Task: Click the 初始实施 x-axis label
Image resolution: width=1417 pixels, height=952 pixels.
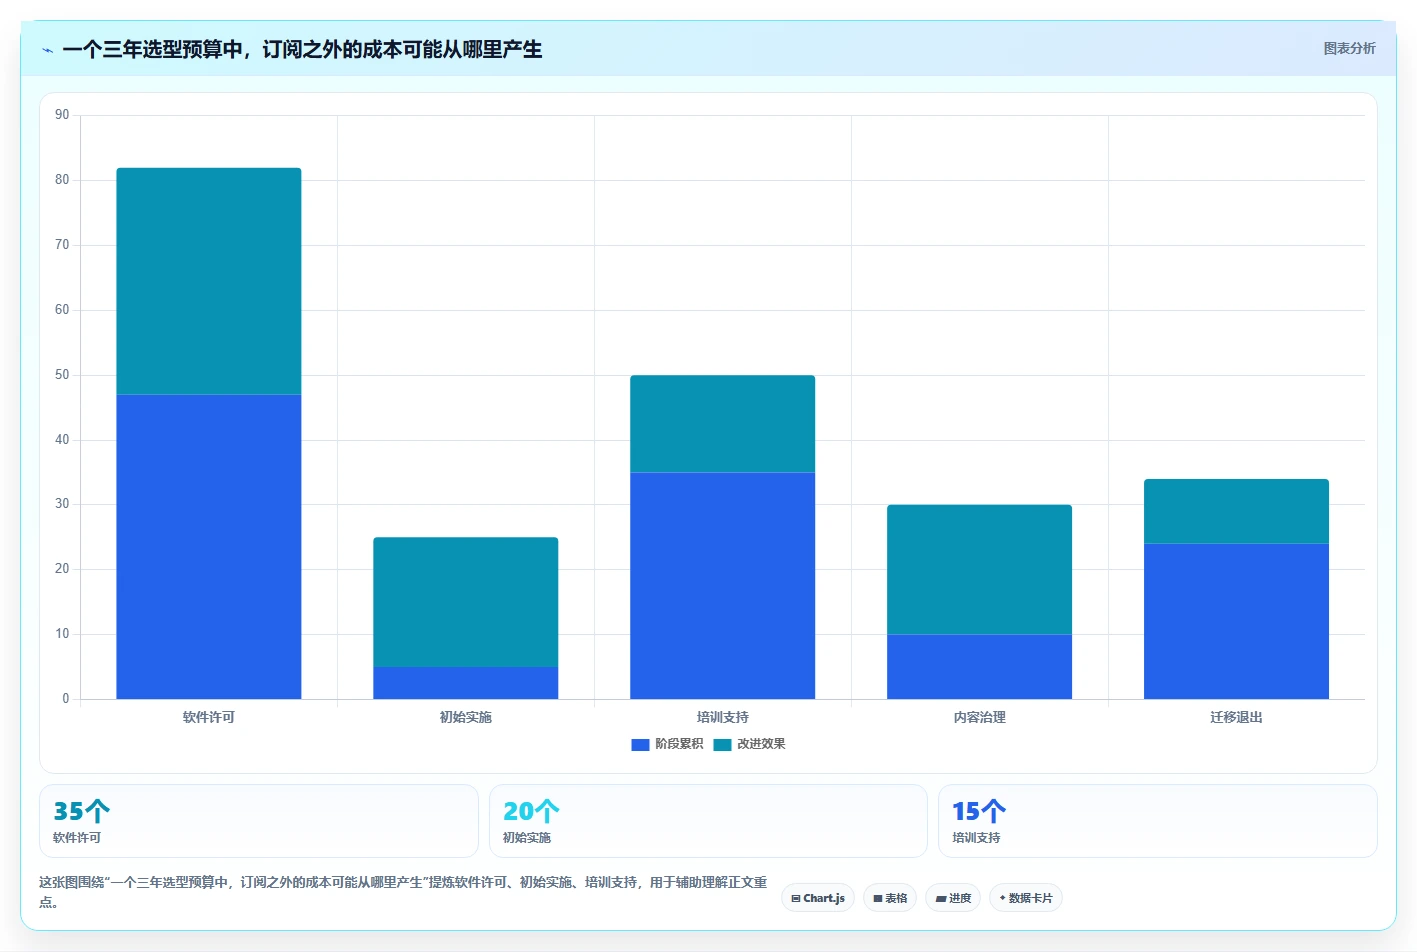Action: tap(466, 717)
